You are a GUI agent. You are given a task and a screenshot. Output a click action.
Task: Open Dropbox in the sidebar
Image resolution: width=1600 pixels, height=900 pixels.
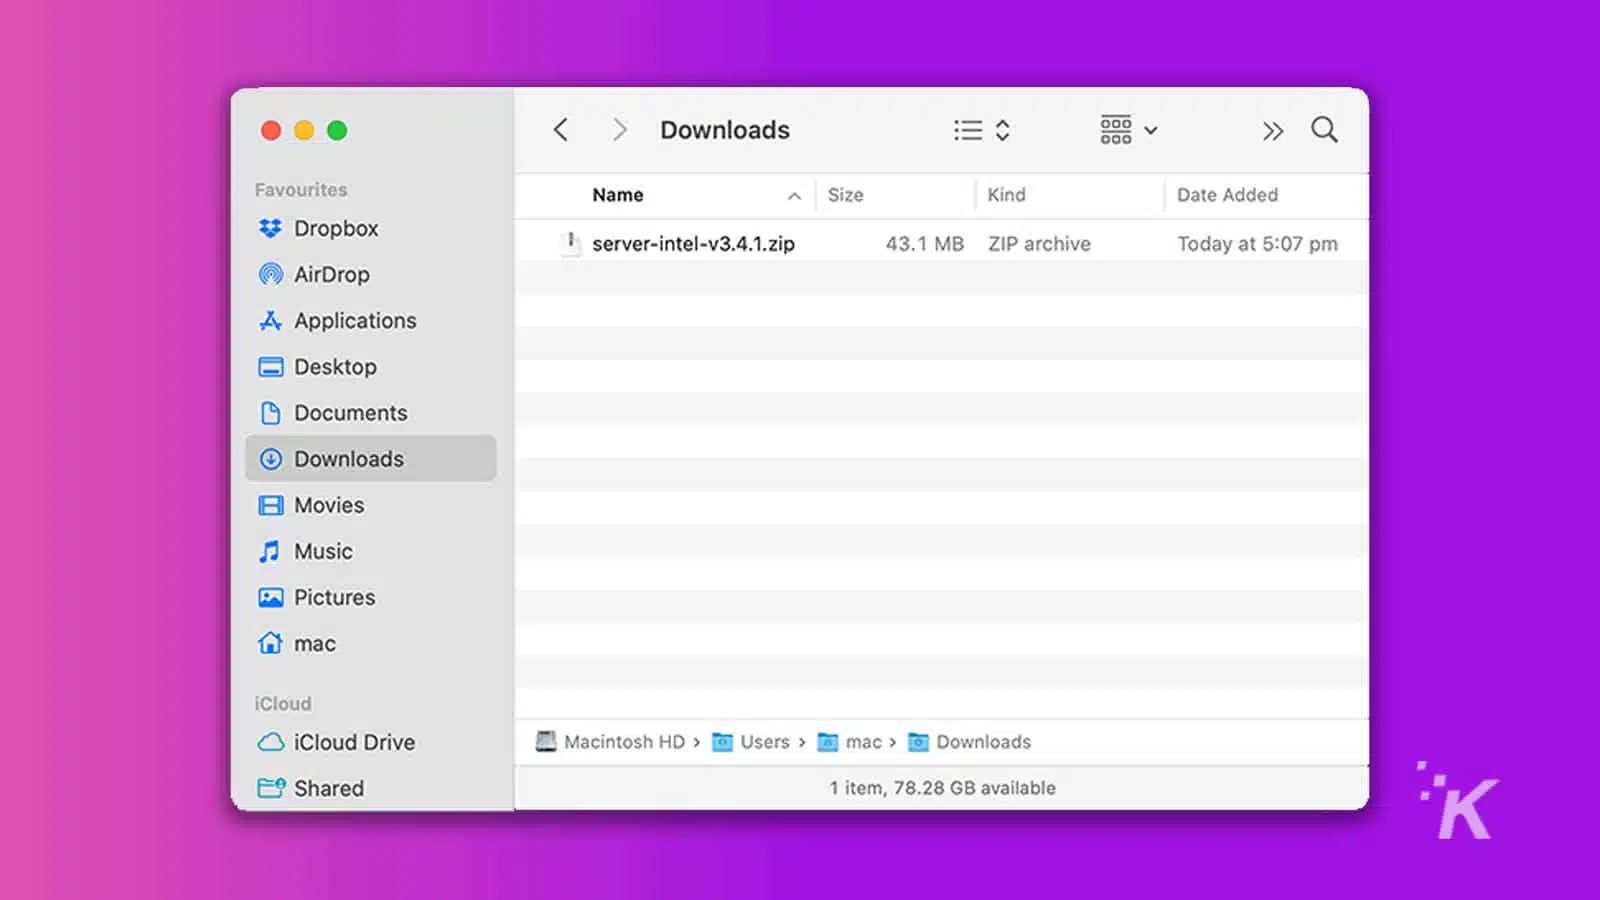tap(335, 228)
